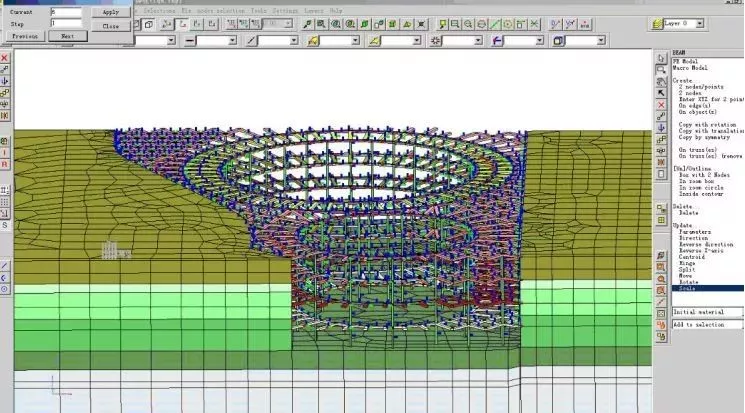Click the S icon in left toolbar

coord(5,226)
